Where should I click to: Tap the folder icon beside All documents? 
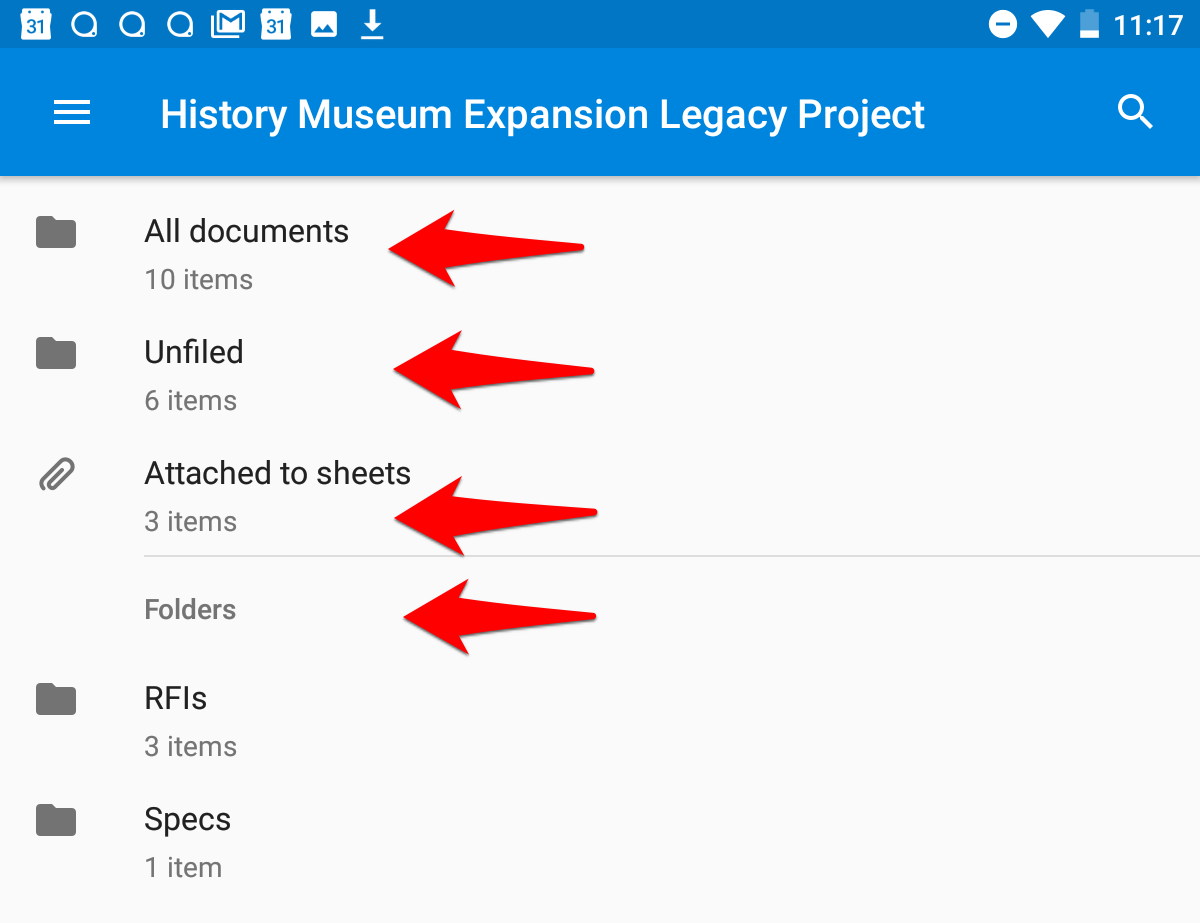point(56,232)
